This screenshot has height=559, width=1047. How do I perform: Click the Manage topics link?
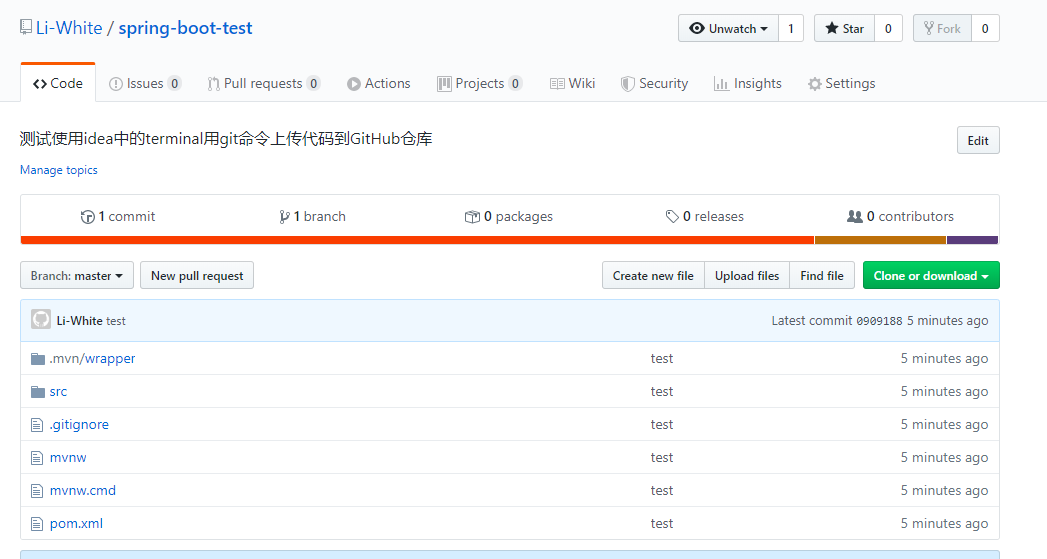pyautogui.click(x=59, y=170)
